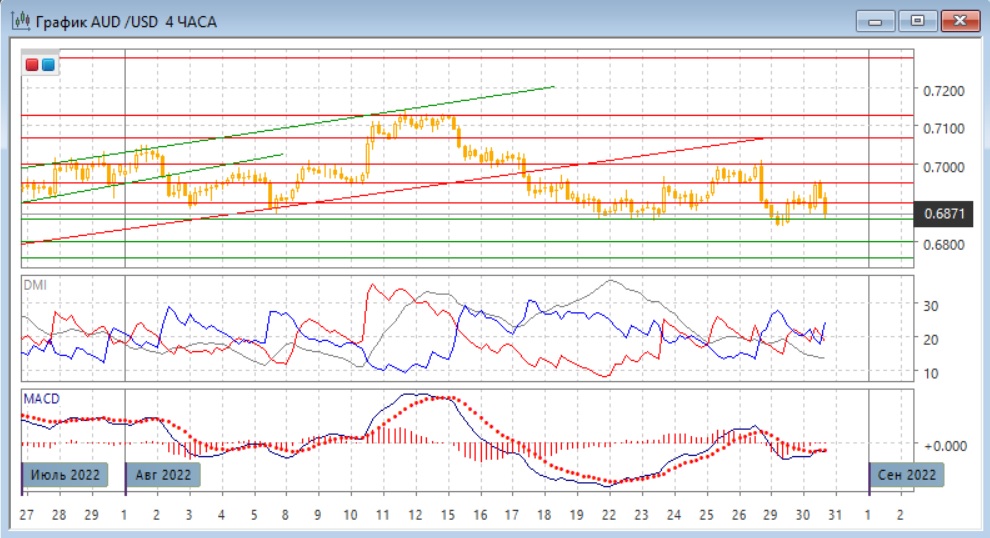Click the 0.7200 price axis label
Screen dimensions: 990x538
[943, 91]
